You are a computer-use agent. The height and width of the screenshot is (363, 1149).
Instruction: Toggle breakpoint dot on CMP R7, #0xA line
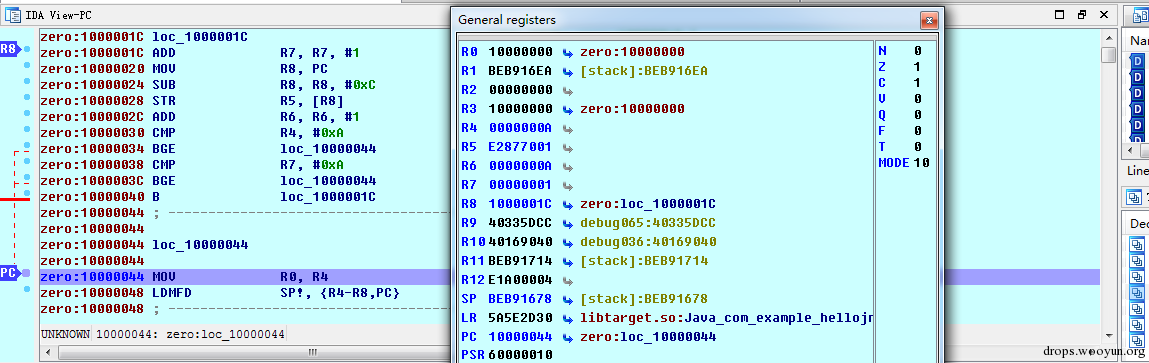click(26, 161)
